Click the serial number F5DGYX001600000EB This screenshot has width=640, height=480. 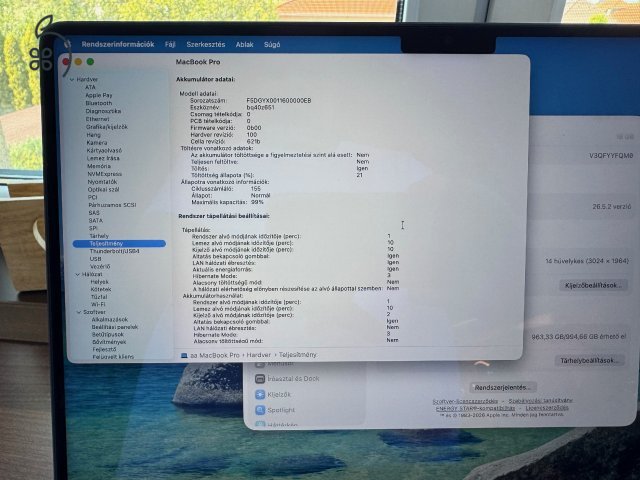click(x=279, y=100)
